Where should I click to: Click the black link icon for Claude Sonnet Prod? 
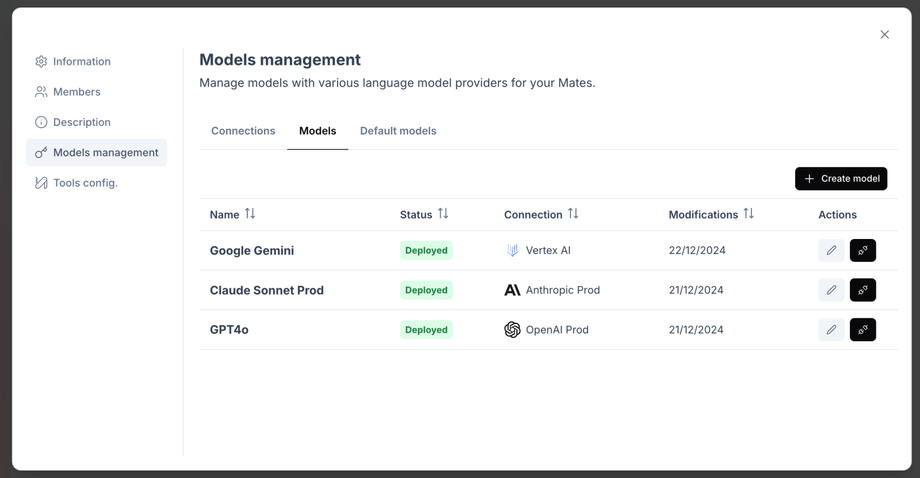pyautogui.click(x=862, y=290)
